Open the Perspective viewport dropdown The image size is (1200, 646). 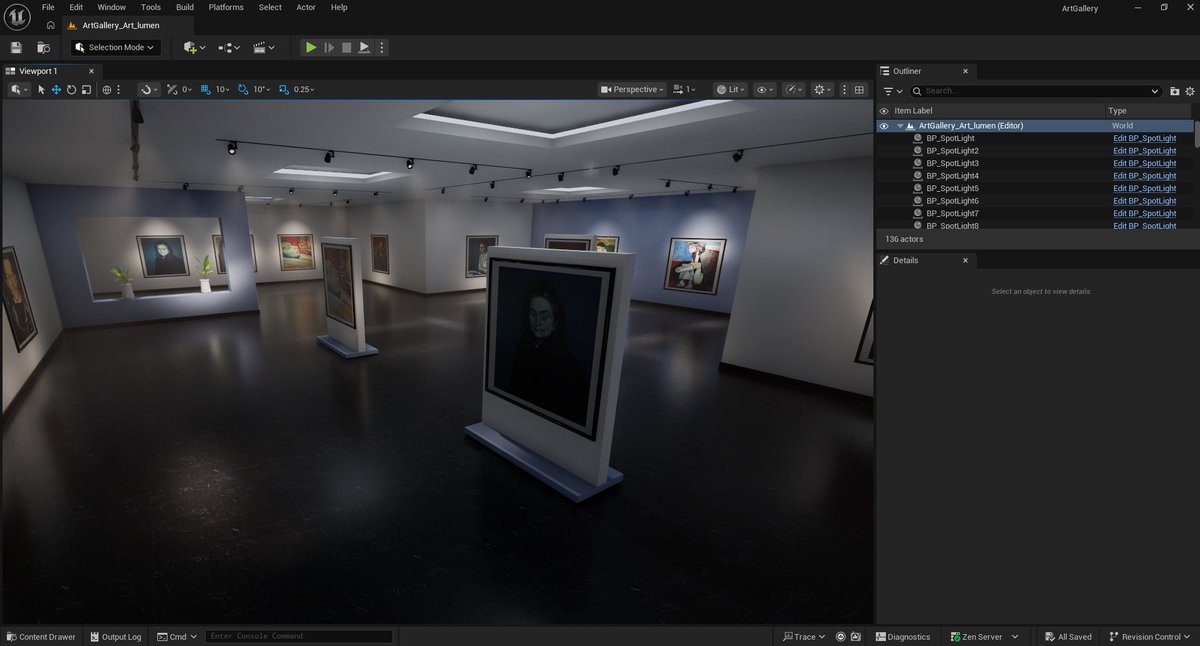pyautogui.click(x=631, y=89)
